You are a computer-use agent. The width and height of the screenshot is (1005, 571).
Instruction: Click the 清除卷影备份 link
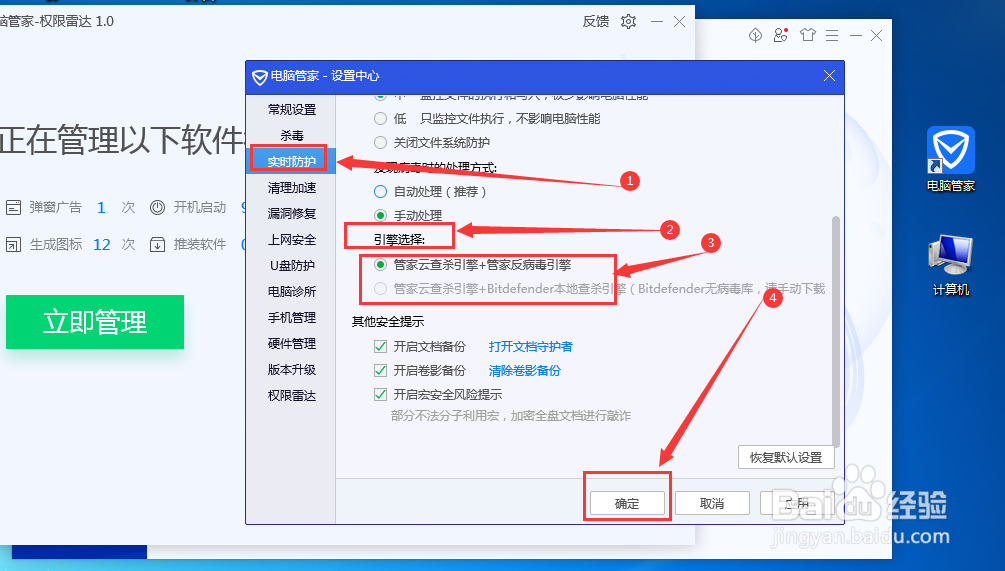[524, 370]
